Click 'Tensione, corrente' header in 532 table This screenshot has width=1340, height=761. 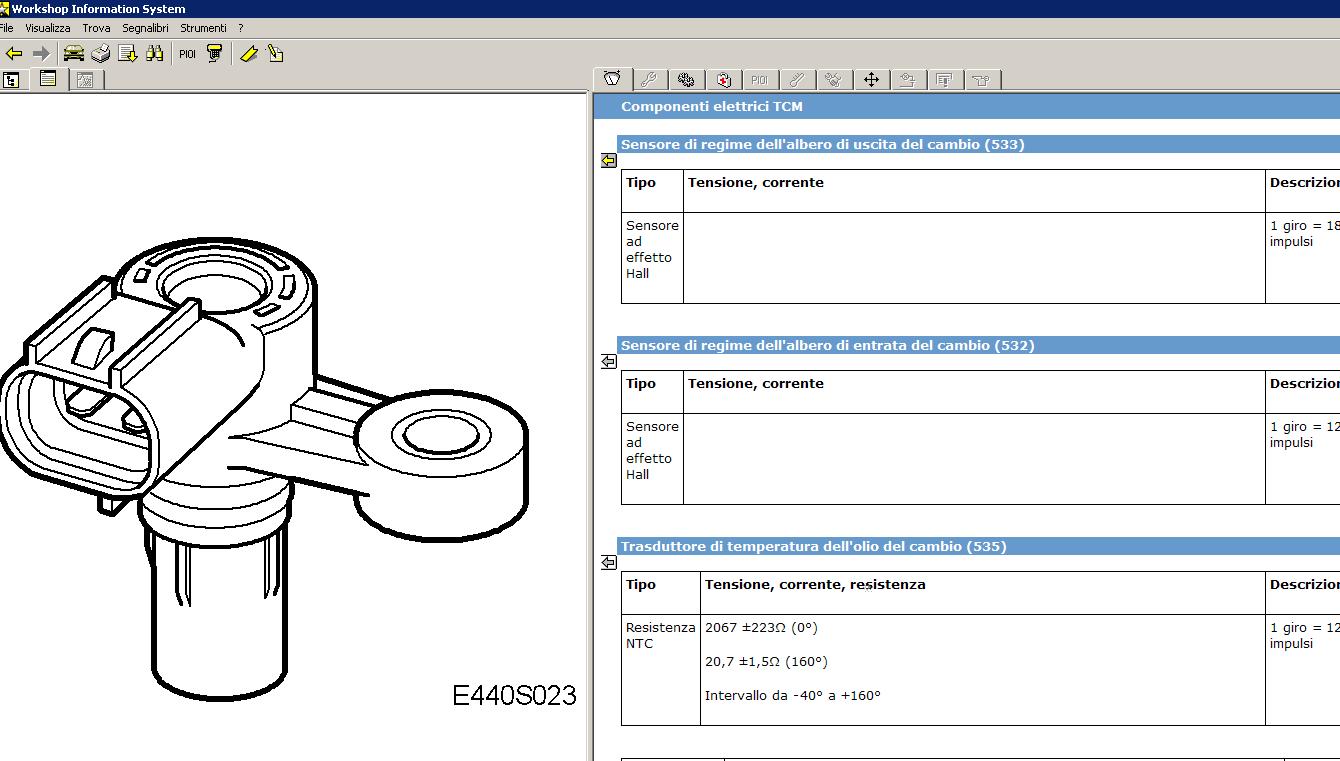[756, 383]
